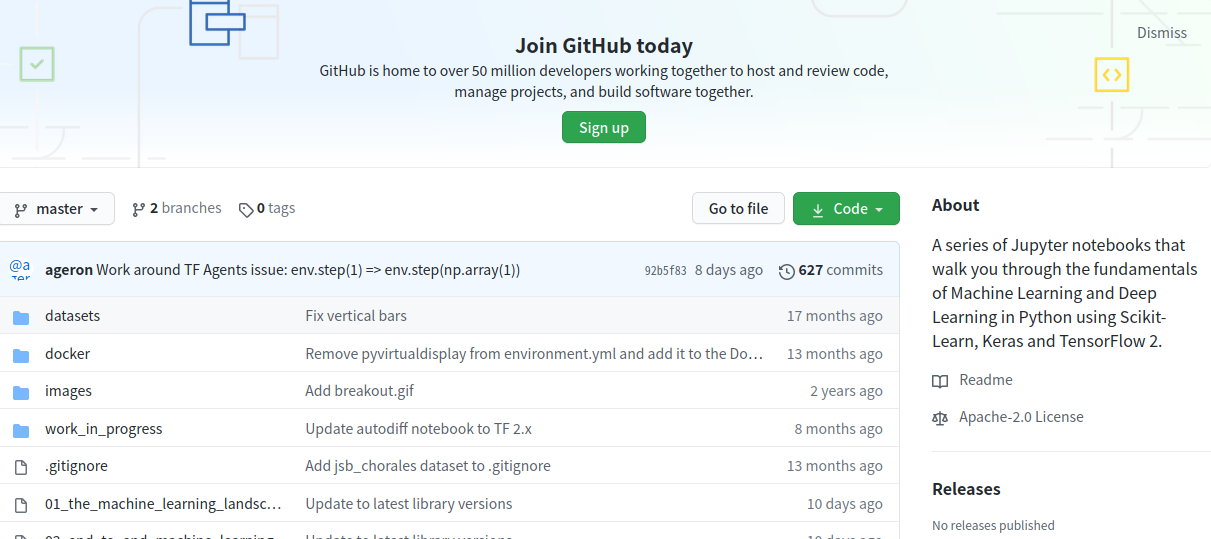
Task: Open the Update to latest library versions commit
Action: click(x=409, y=504)
